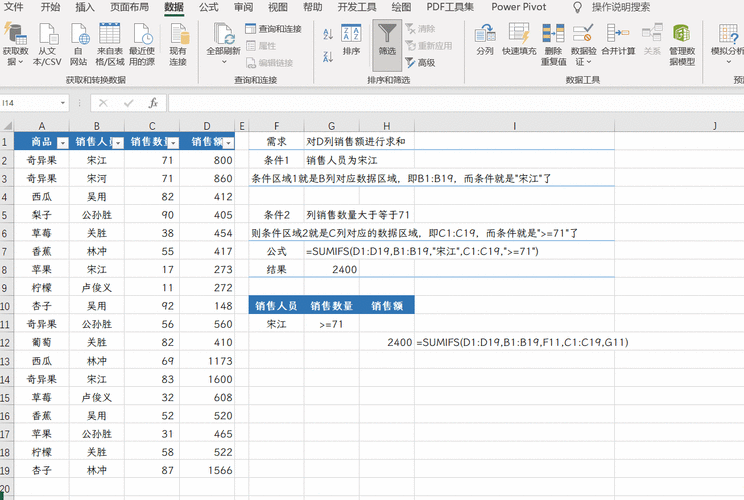
Task: Select the blue 销售数量 header in G10
Action: pyautogui.click(x=332, y=306)
